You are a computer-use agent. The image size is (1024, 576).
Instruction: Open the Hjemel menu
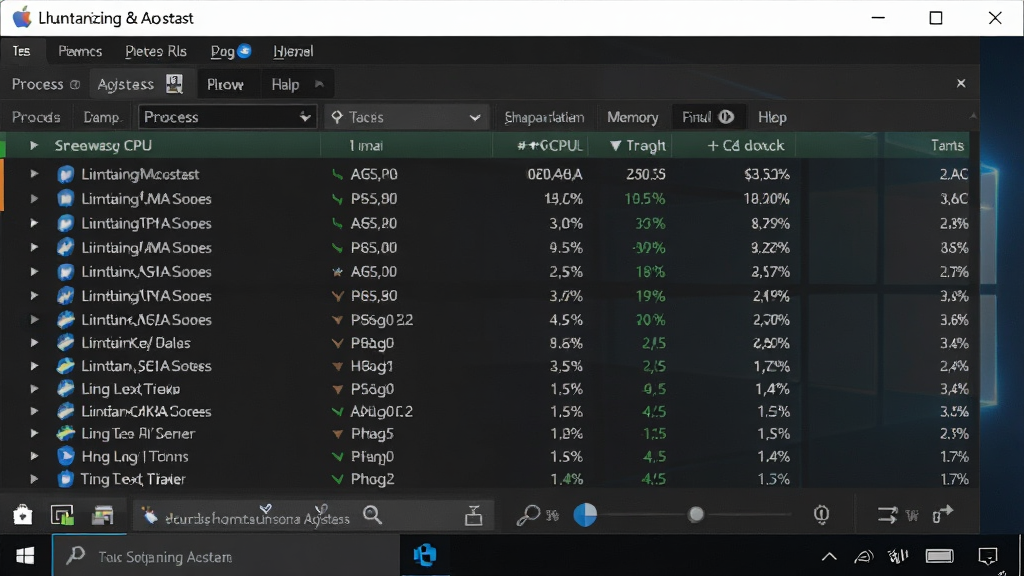click(x=293, y=51)
